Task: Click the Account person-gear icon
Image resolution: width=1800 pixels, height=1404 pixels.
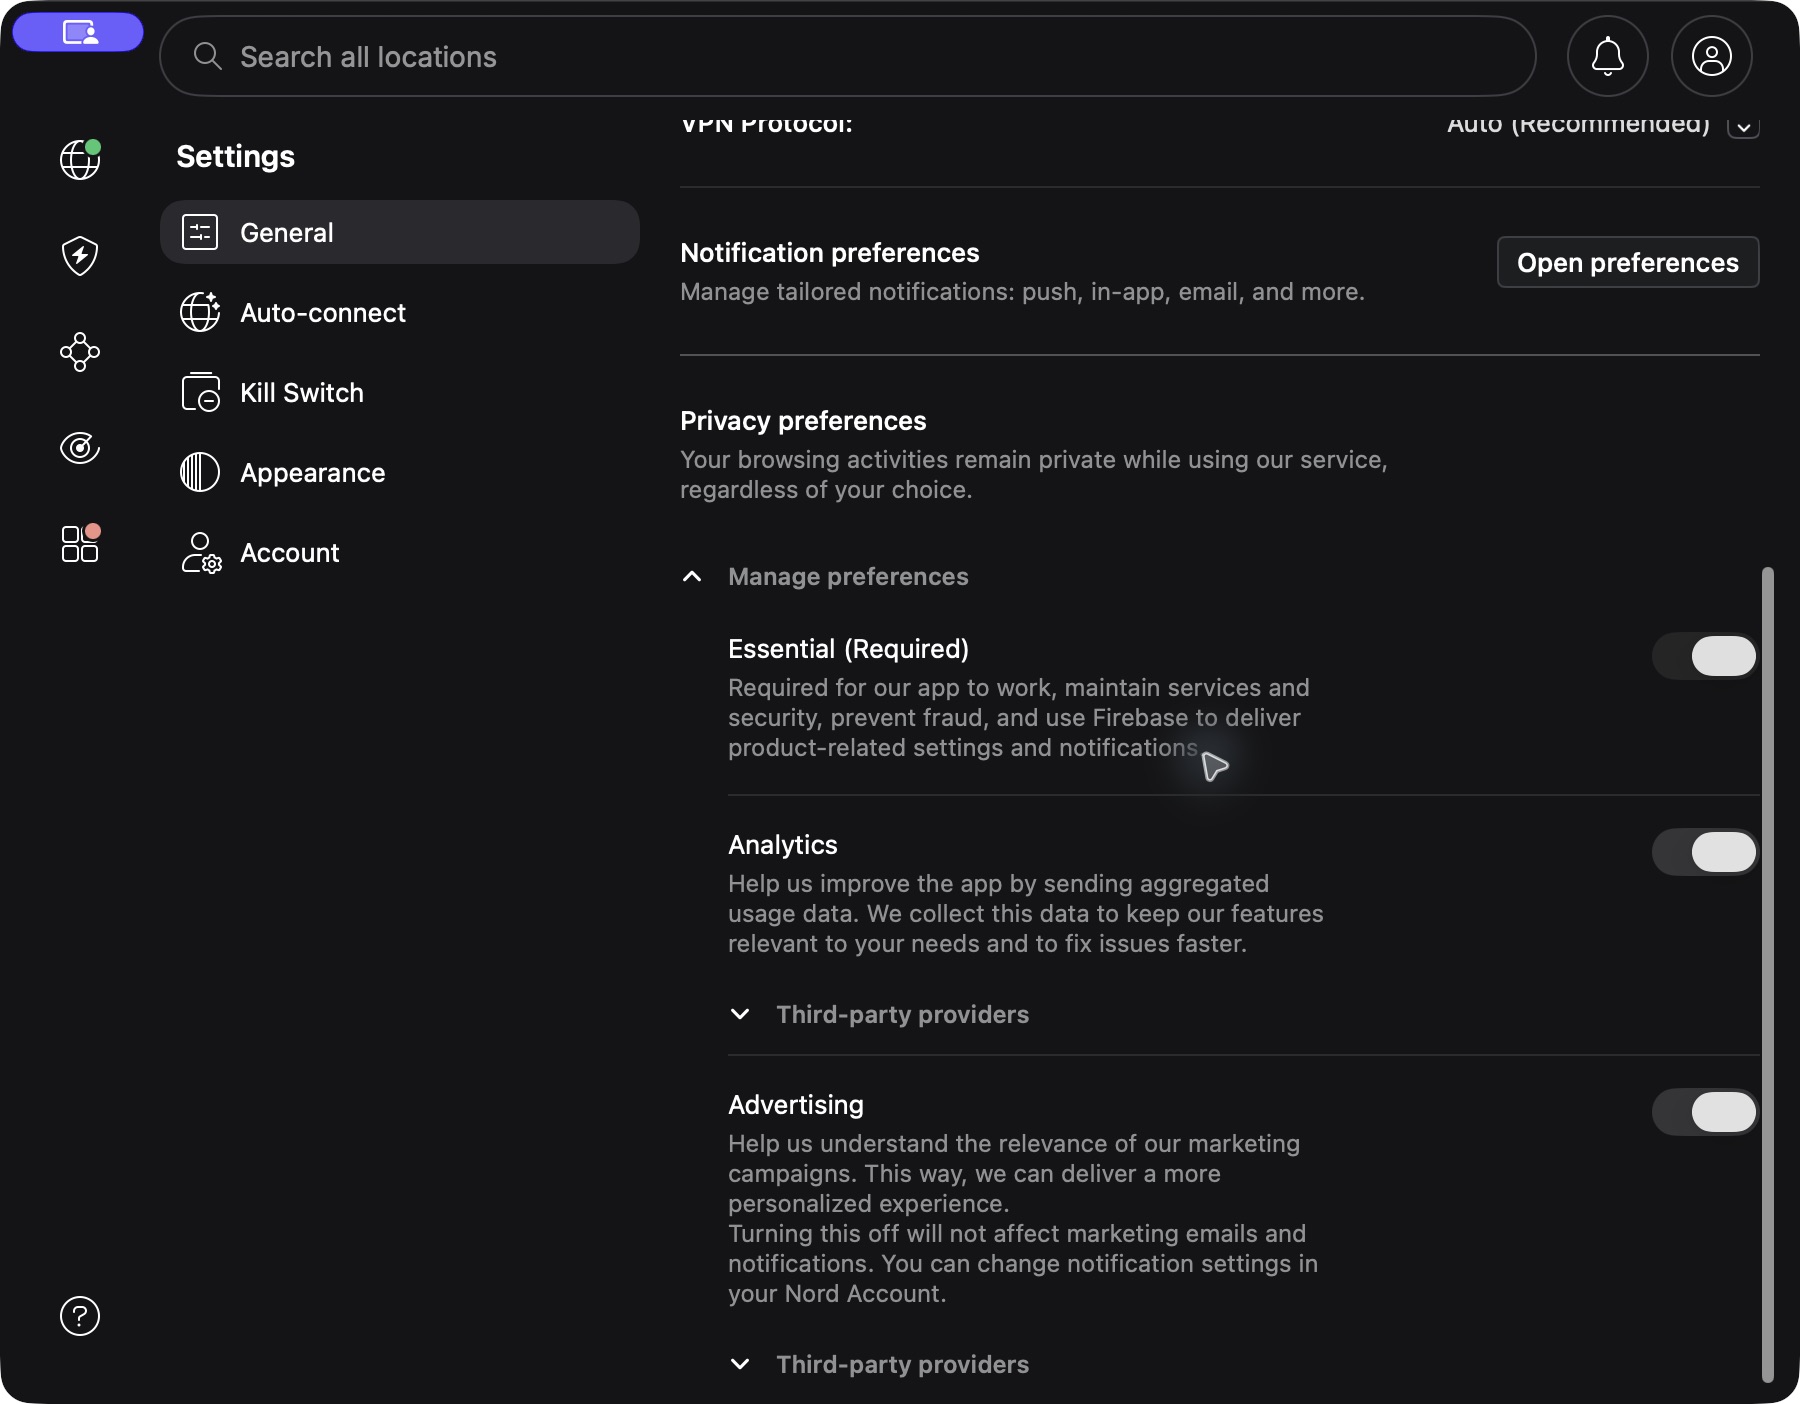Action: click(201, 552)
